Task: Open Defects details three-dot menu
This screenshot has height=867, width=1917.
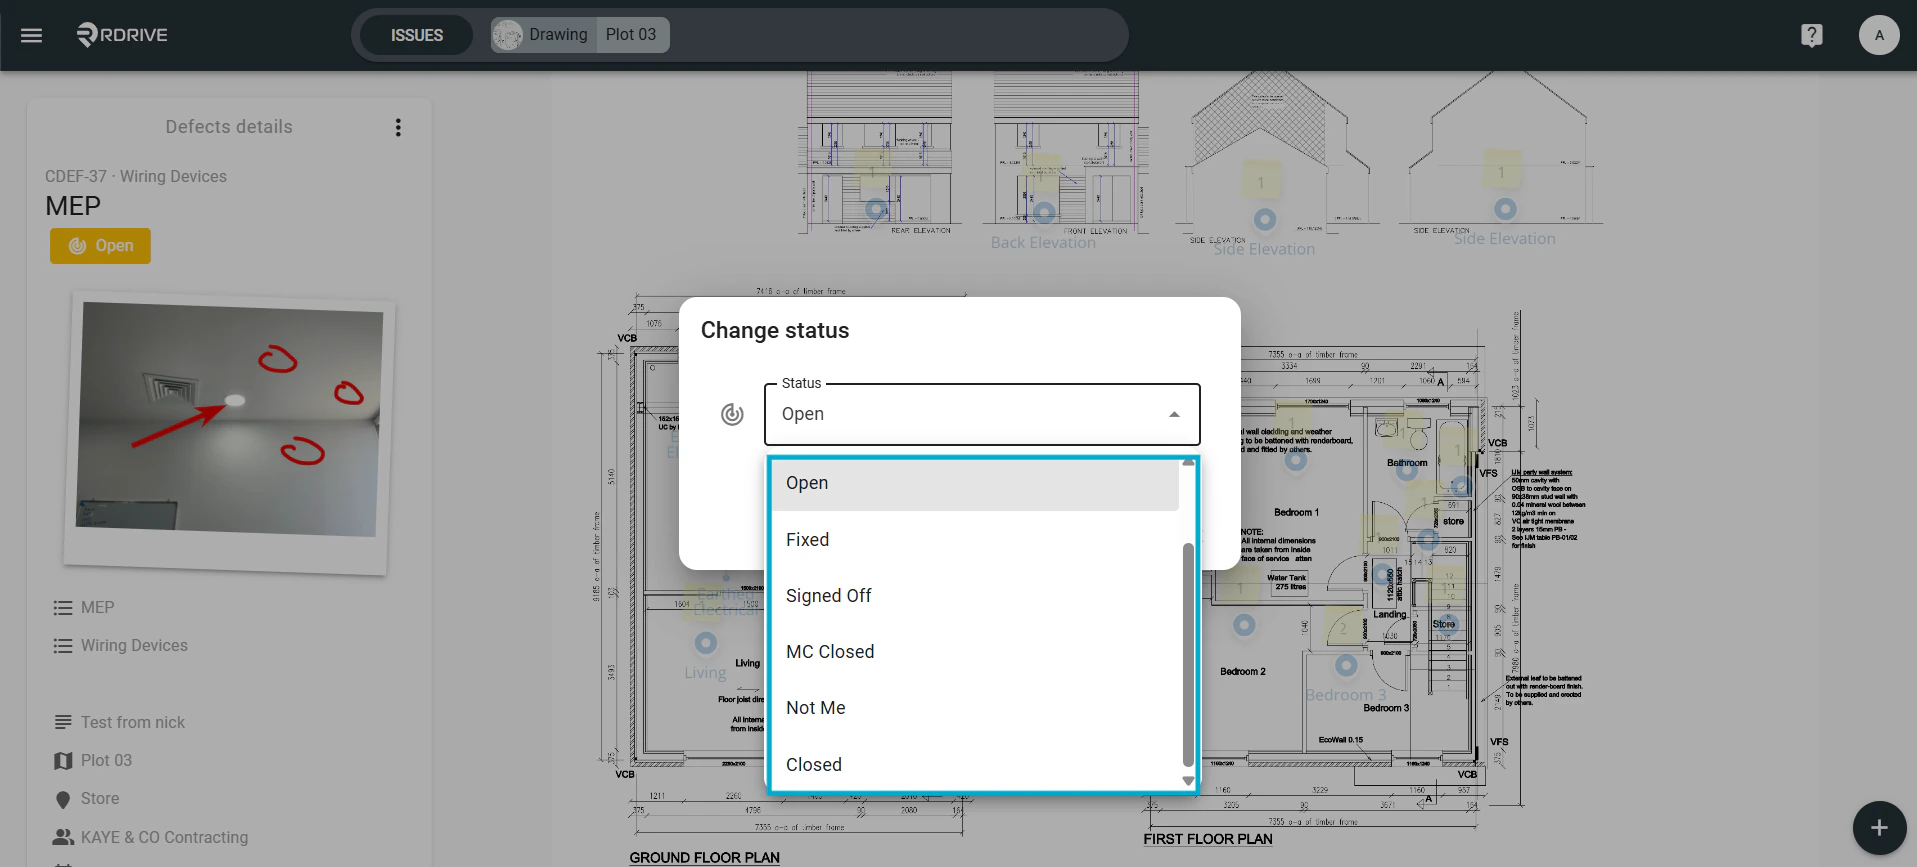Action: tap(398, 127)
